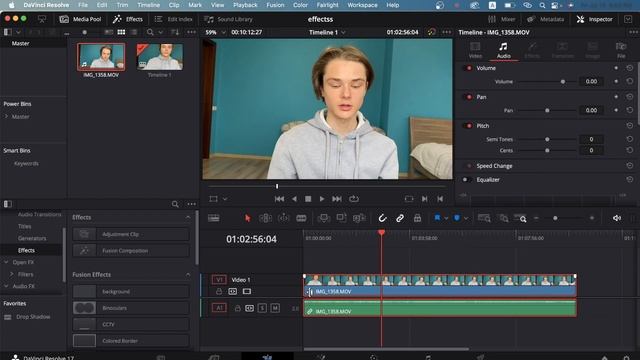Select the IMG_1358.MOV media thumbnail
640x360 pixels.
[x=101, y=57]
